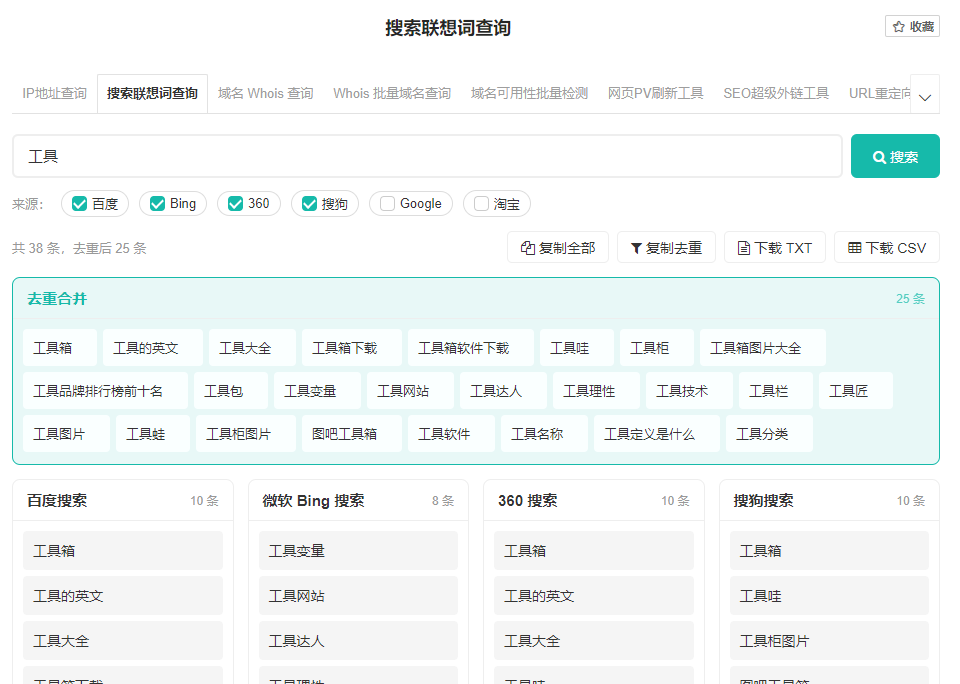Click the 工具柜 keyword tag
Screen dimensions: 960x684
pos(657,348)
